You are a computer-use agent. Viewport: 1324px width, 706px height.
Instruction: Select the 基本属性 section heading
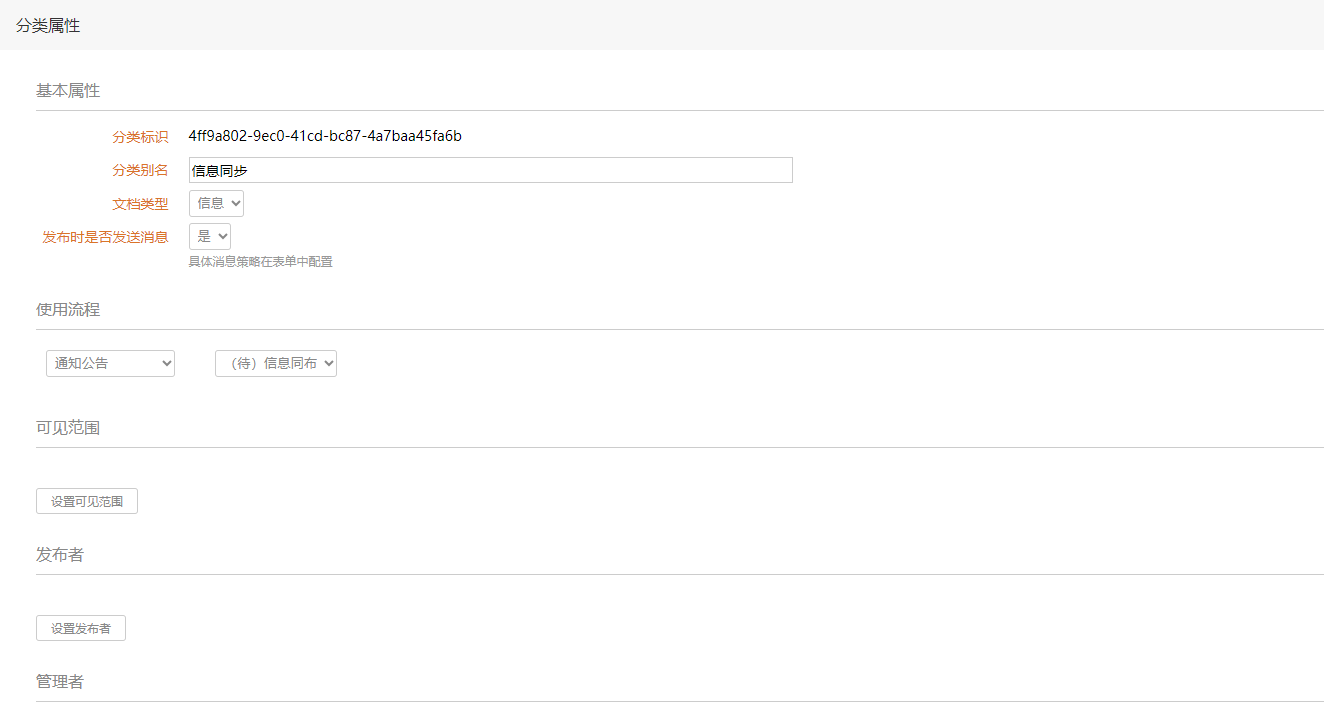pos(68,90)
